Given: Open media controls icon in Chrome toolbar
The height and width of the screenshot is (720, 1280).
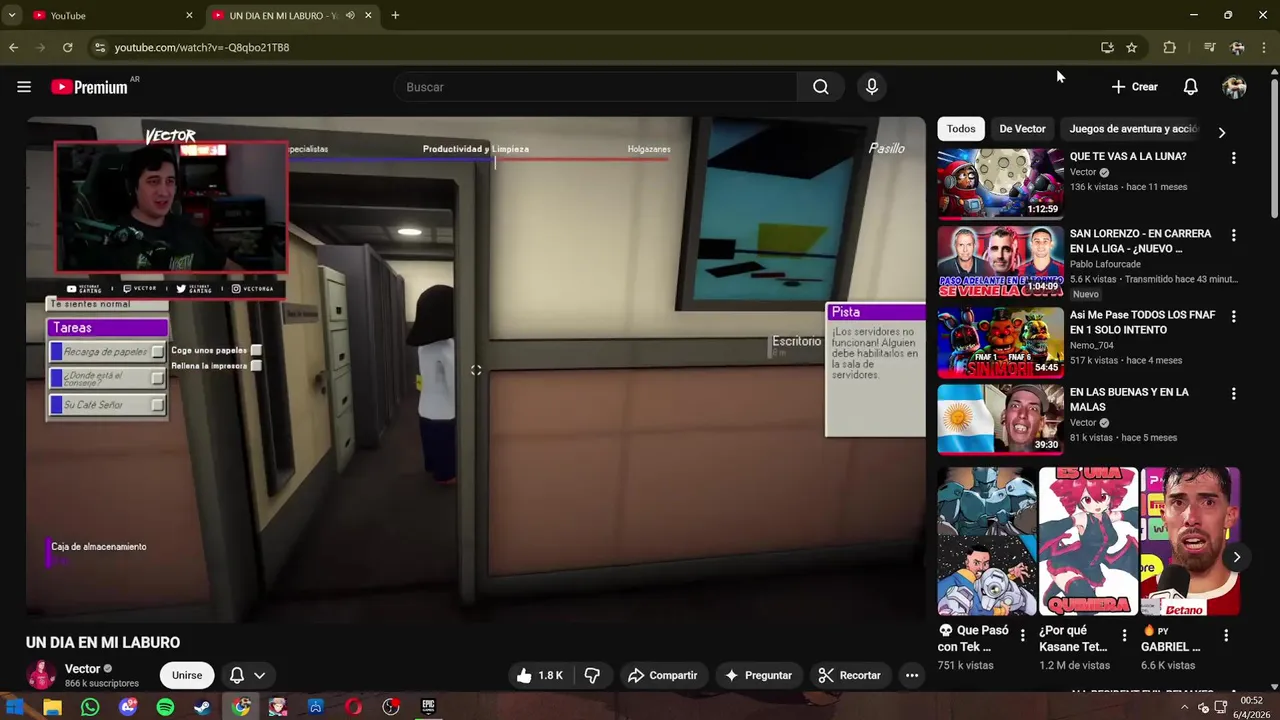Looking at the screenshot, I should (1209, 47).
